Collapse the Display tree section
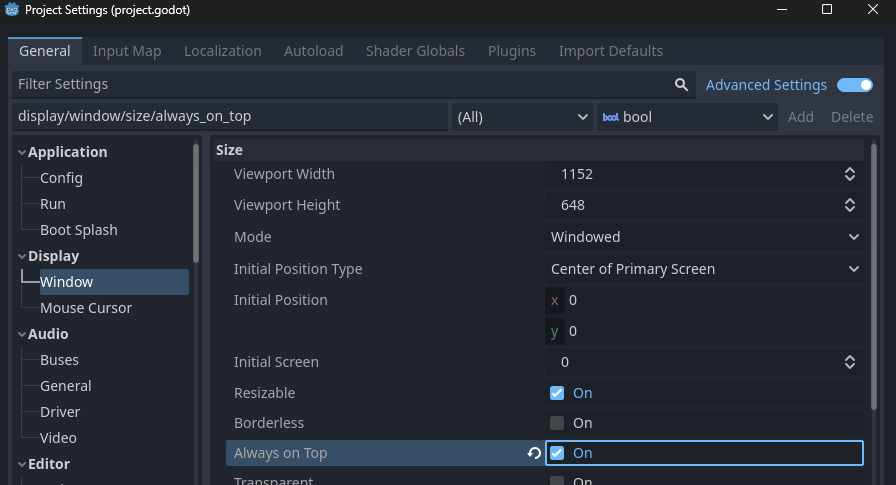Screen dimensions: 896x485 [22, 256]
